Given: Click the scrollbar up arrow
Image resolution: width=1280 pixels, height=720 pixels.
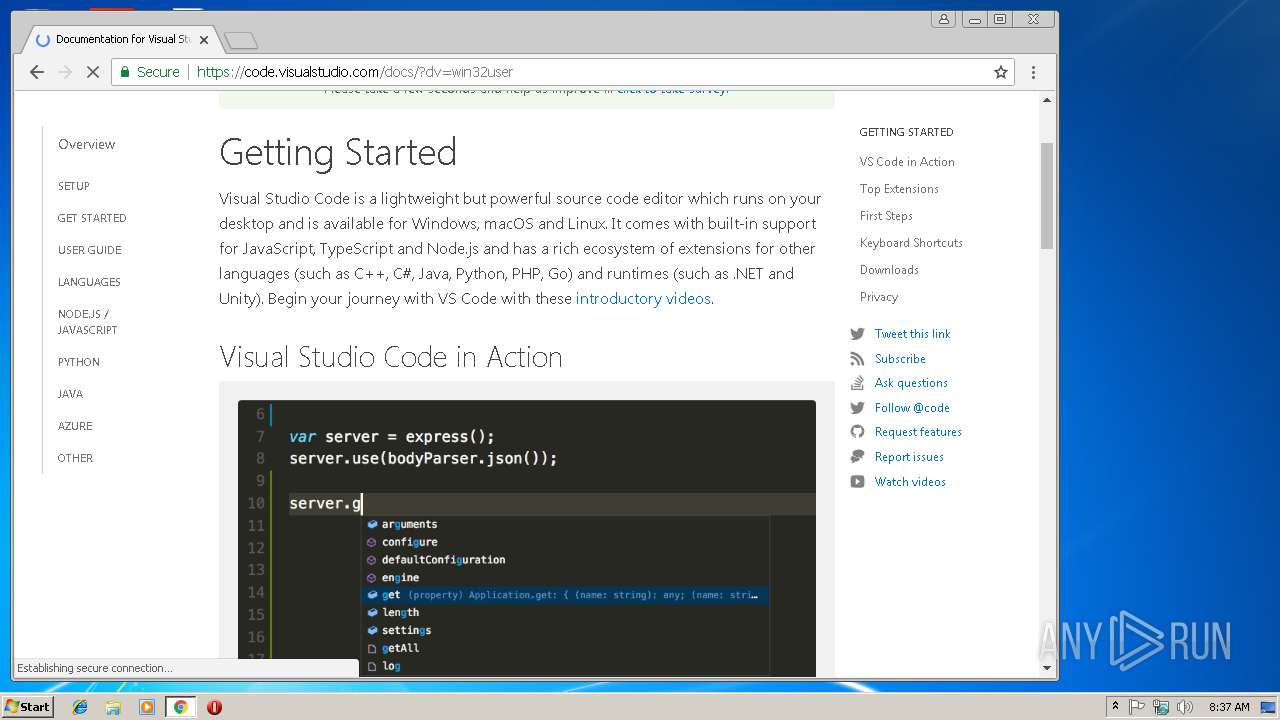Looking at the screenshot, I should [1047, 99].
